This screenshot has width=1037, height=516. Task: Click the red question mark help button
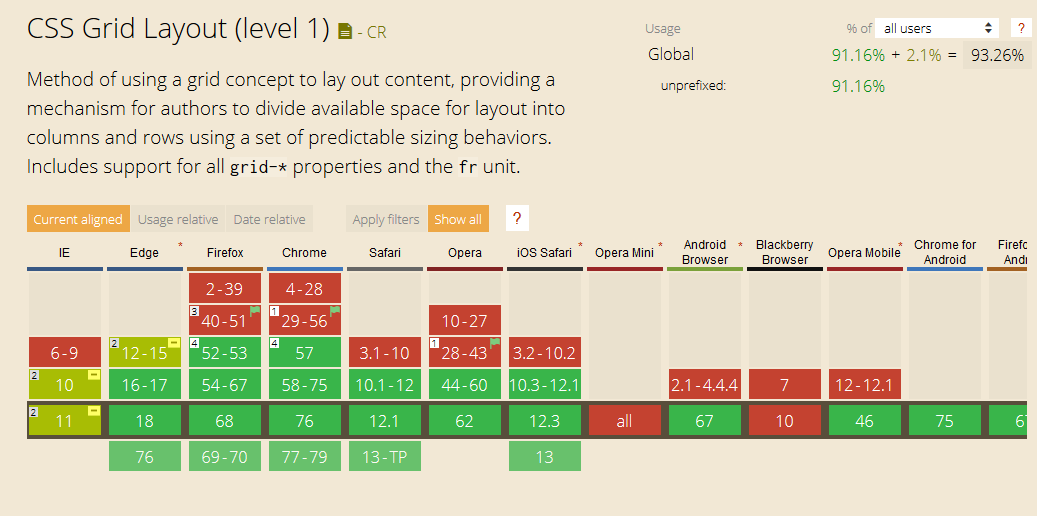518,219
